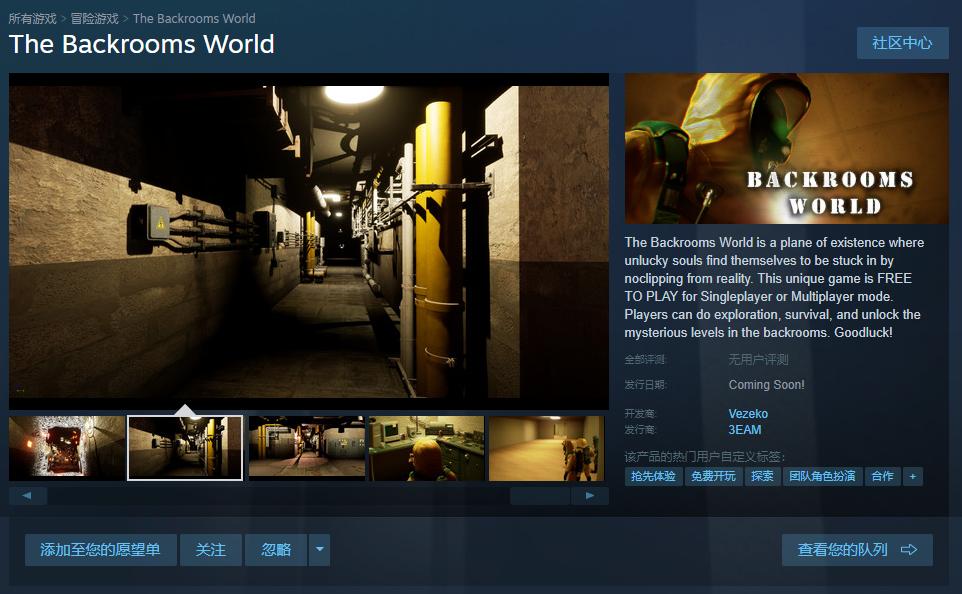Click the 无用户评测 review summary text

pyautogui.click(x=758, y=360)
